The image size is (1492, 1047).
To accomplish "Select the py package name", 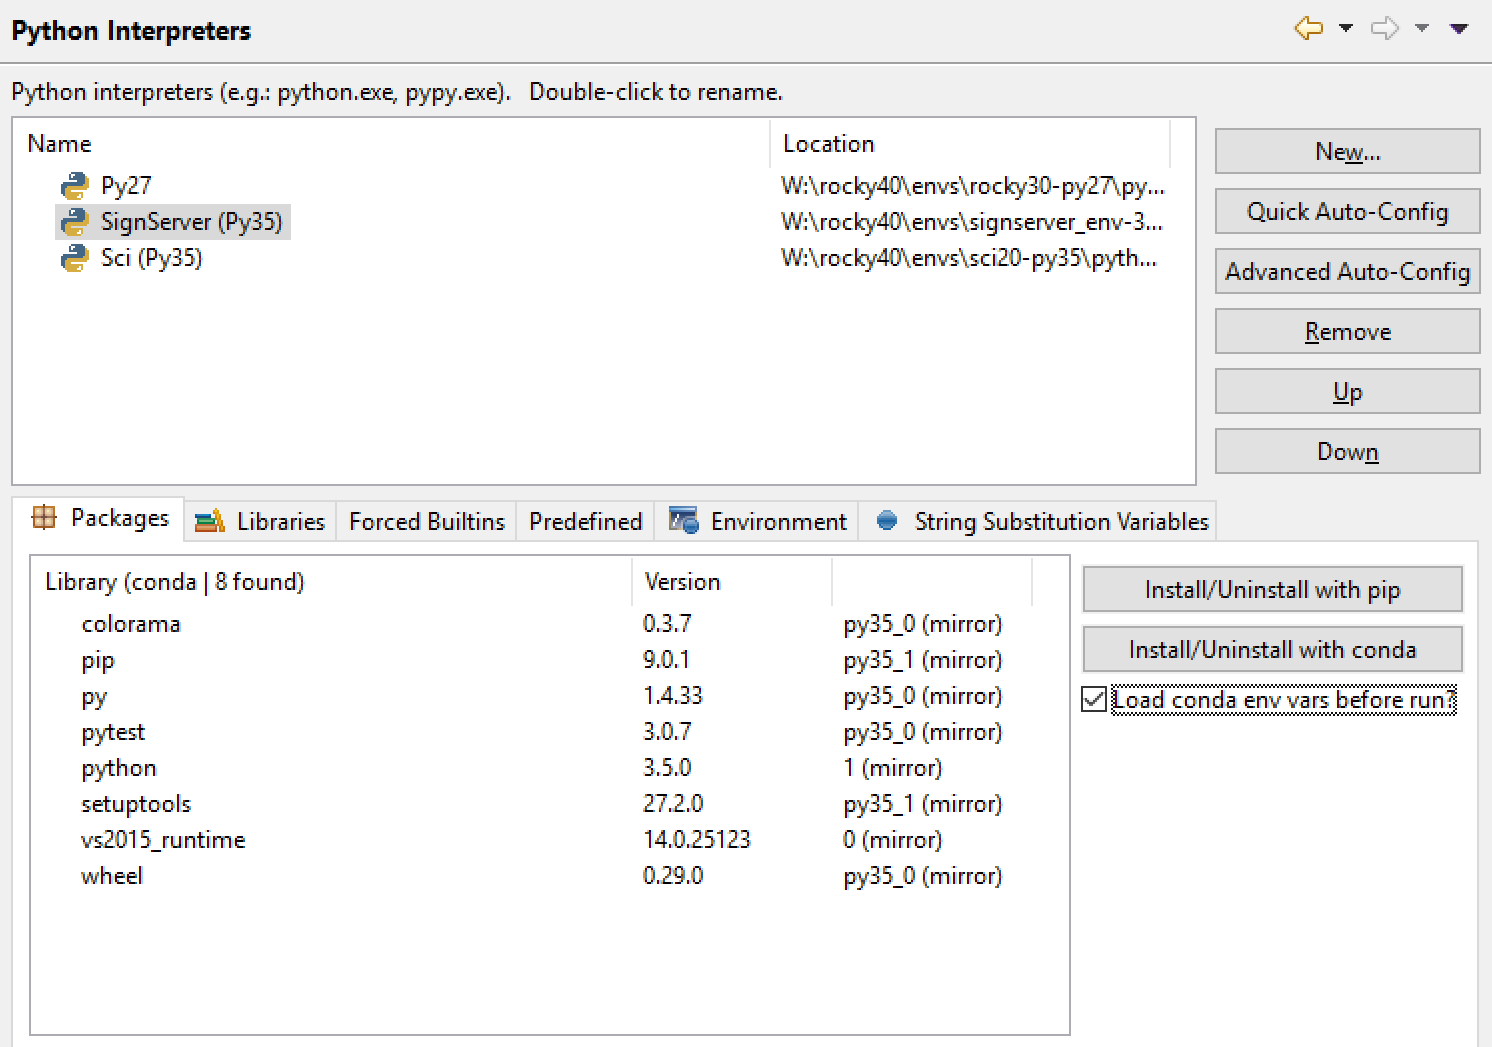I will [x=94, y=697].
